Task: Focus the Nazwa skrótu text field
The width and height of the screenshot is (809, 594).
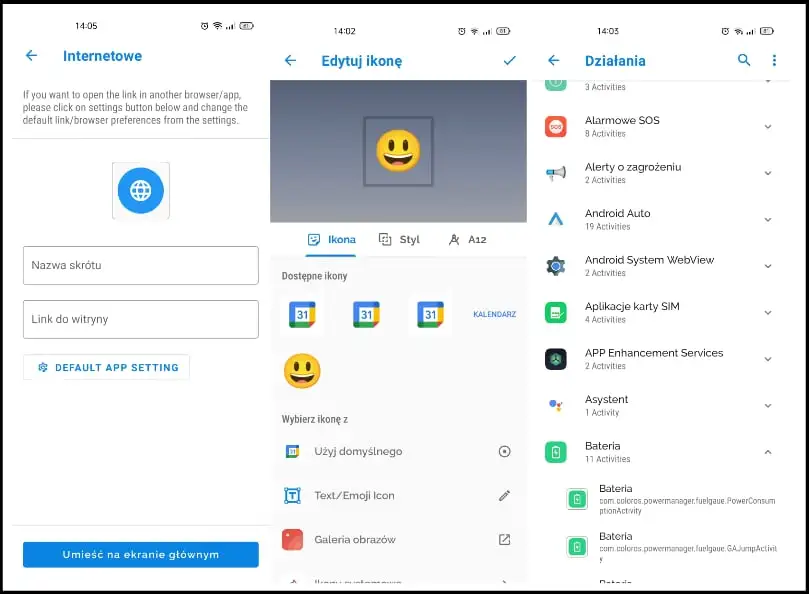Action: click(141, 266)
